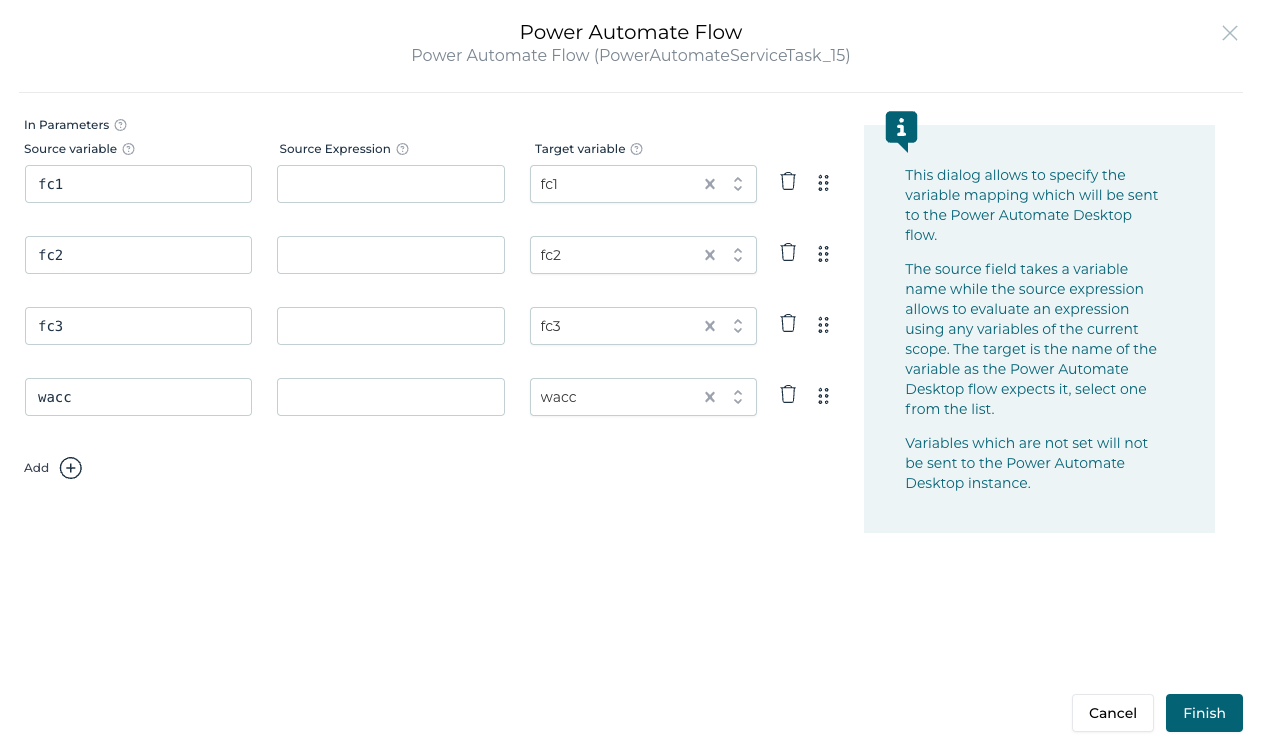Add a new parameter mapping row
Image resolution: width=1263 pixels, height=751 pixels.
click(x=70, y=467)
